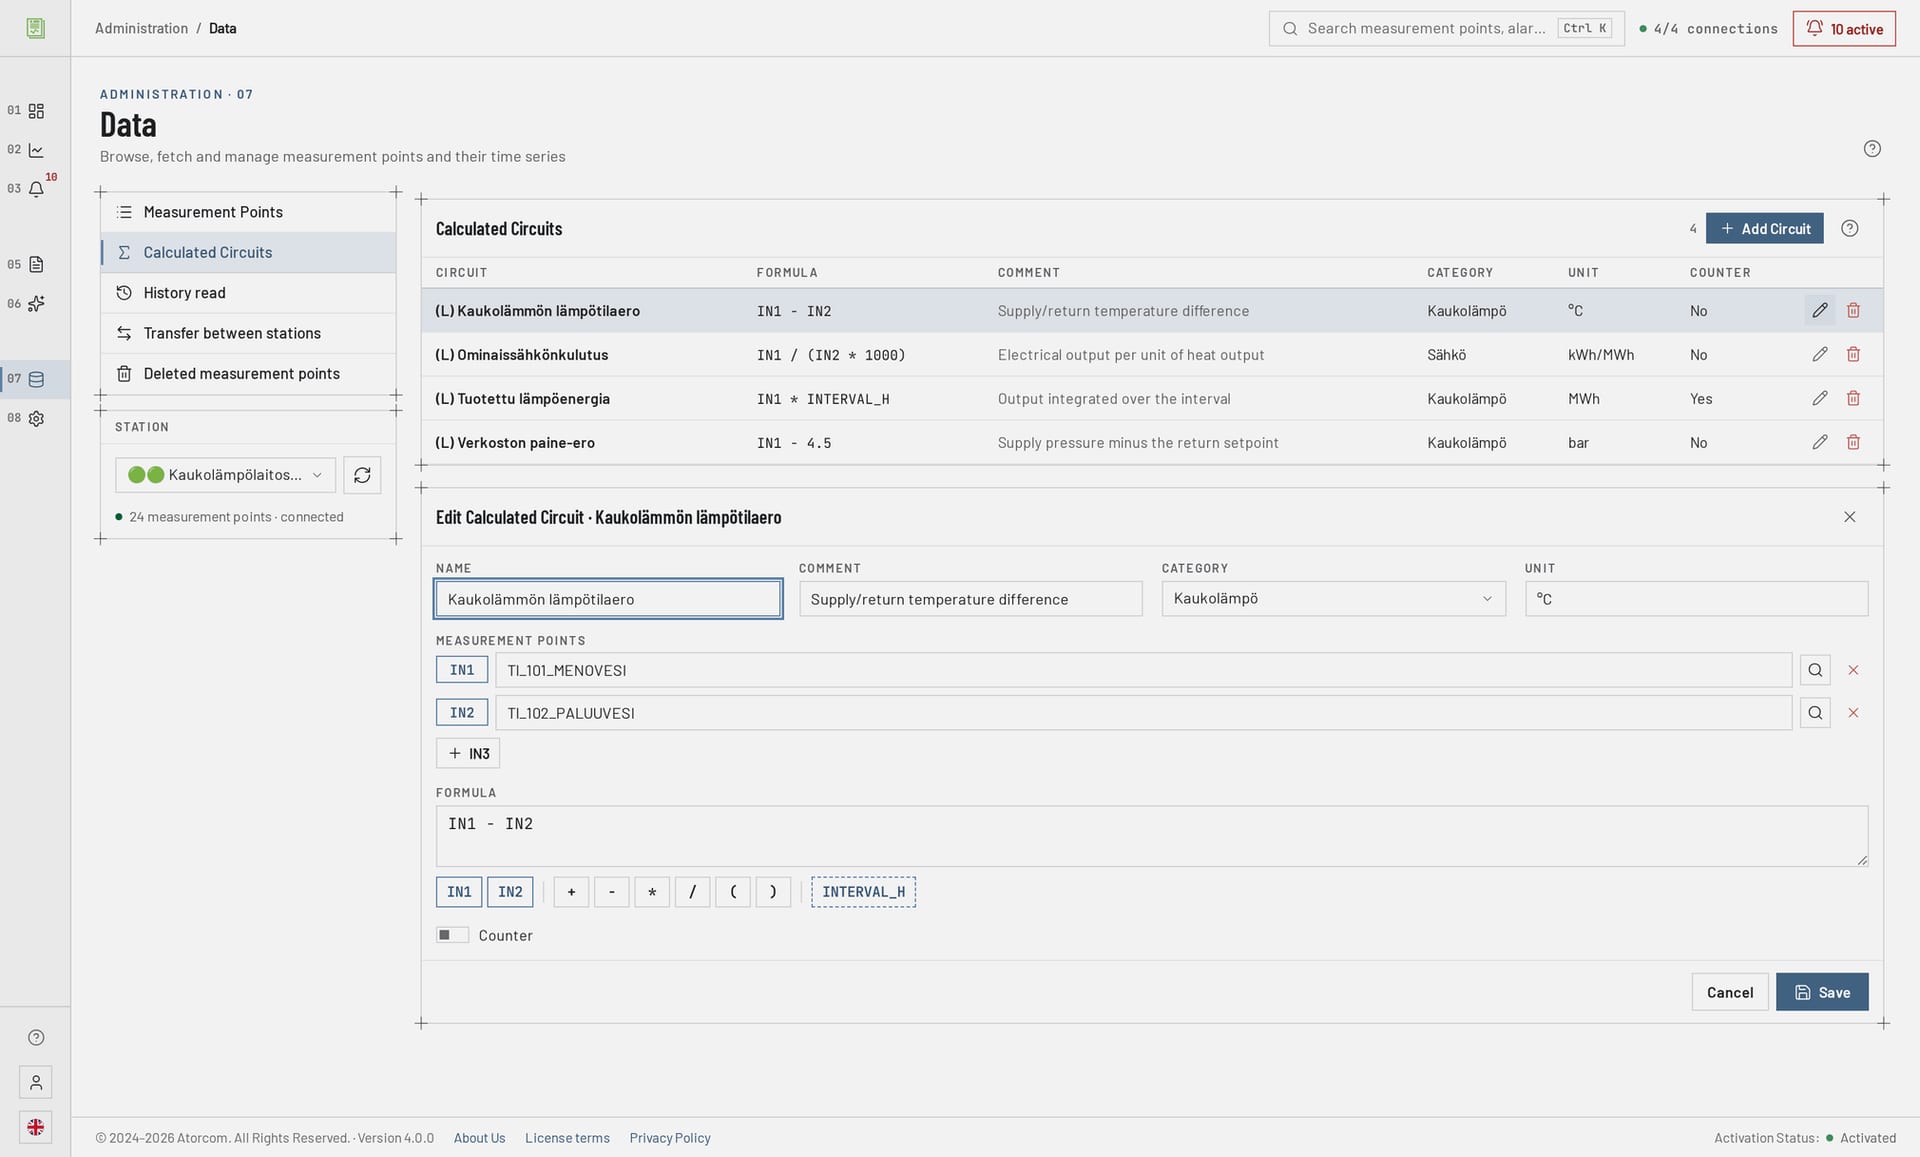Open the trends chart icon in sidebar item 02
This screenshot has width=1920, height=1157.
[36, 150]
